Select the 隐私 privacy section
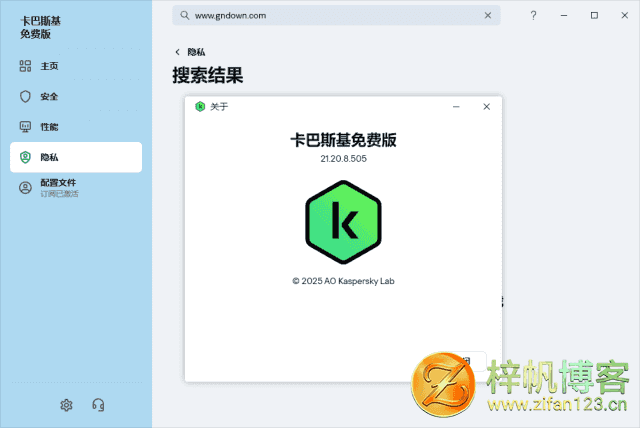Image resolution: width=640 pixels, height=428 pixels. (x=76, y=157)
